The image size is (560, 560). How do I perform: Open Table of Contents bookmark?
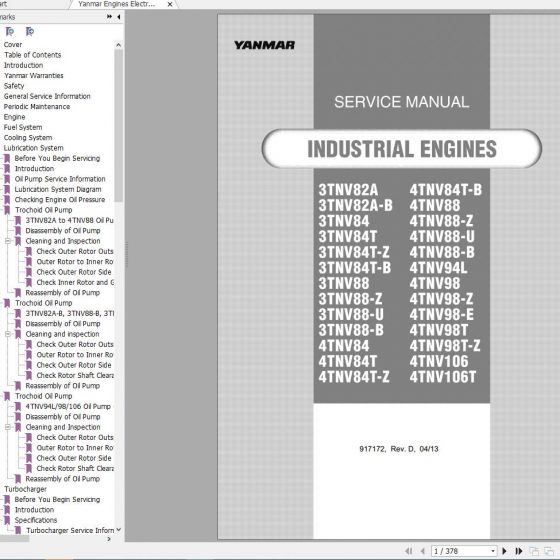pos(32,55)
